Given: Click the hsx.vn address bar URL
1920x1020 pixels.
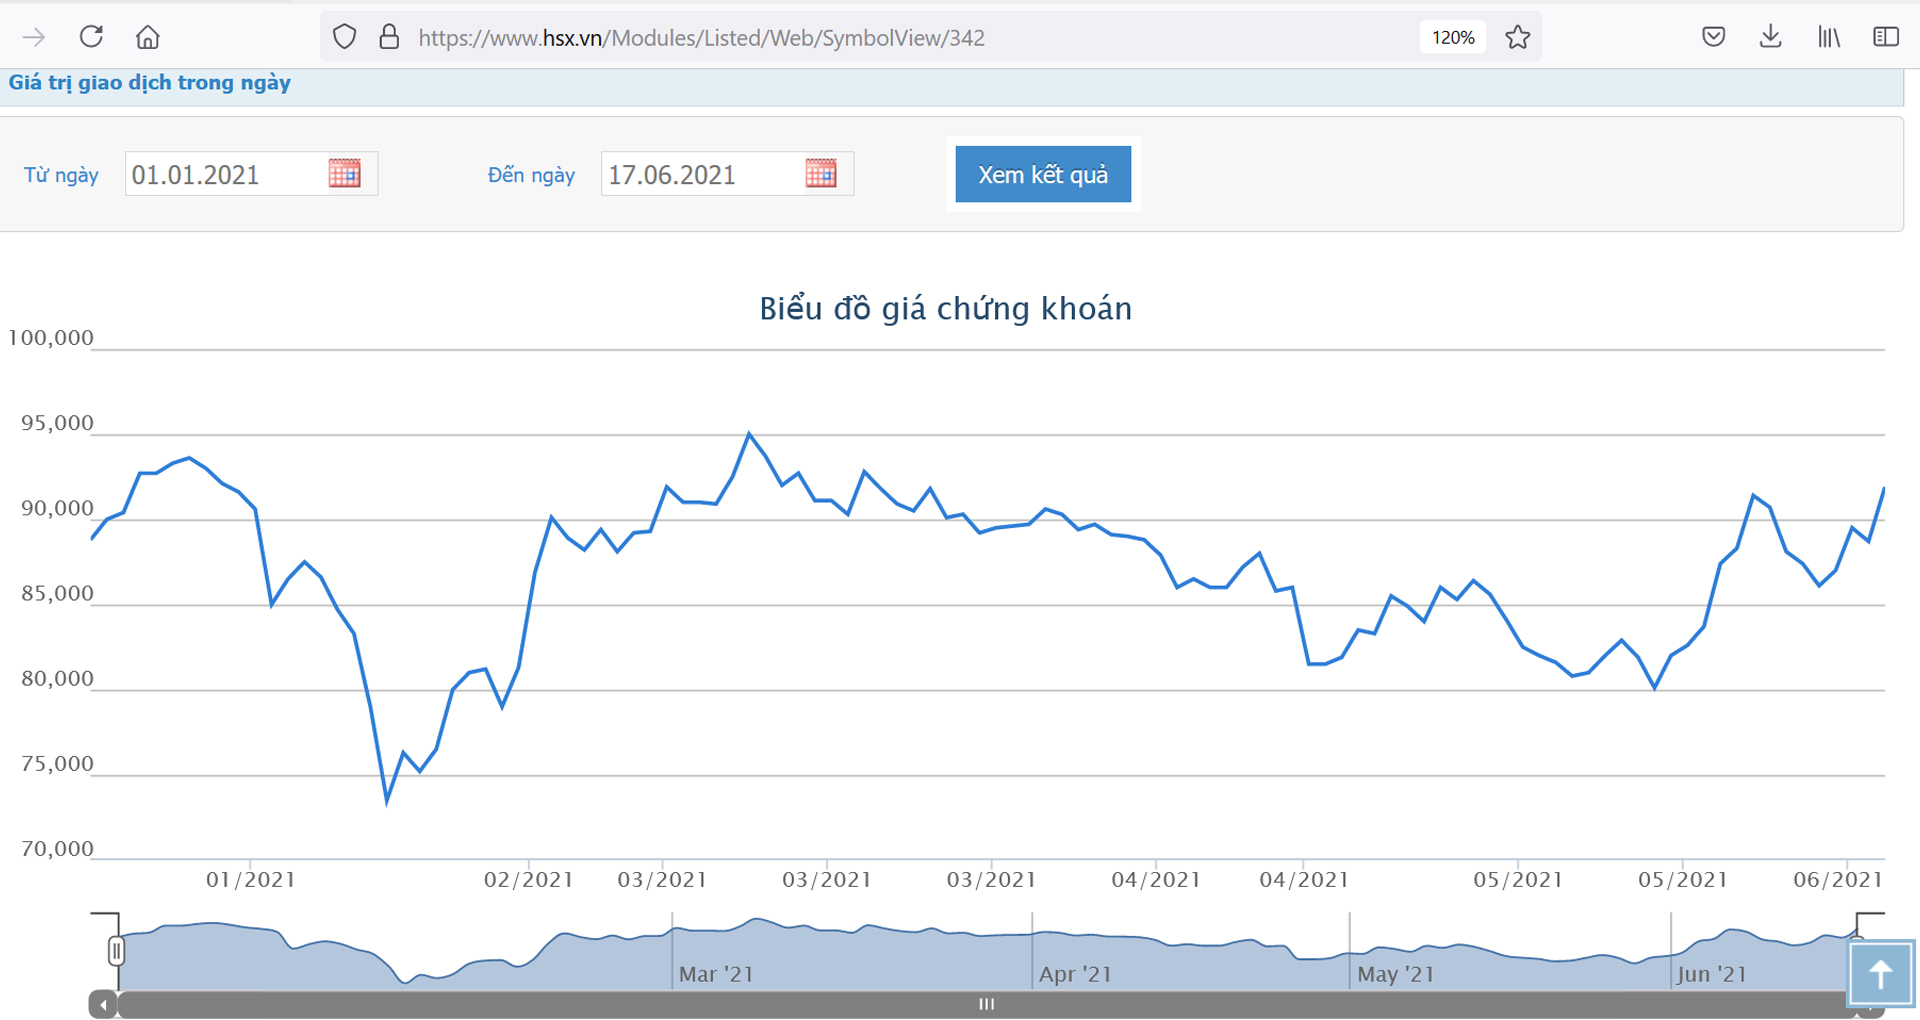Looking at the screenshot, I should point(701,38).
